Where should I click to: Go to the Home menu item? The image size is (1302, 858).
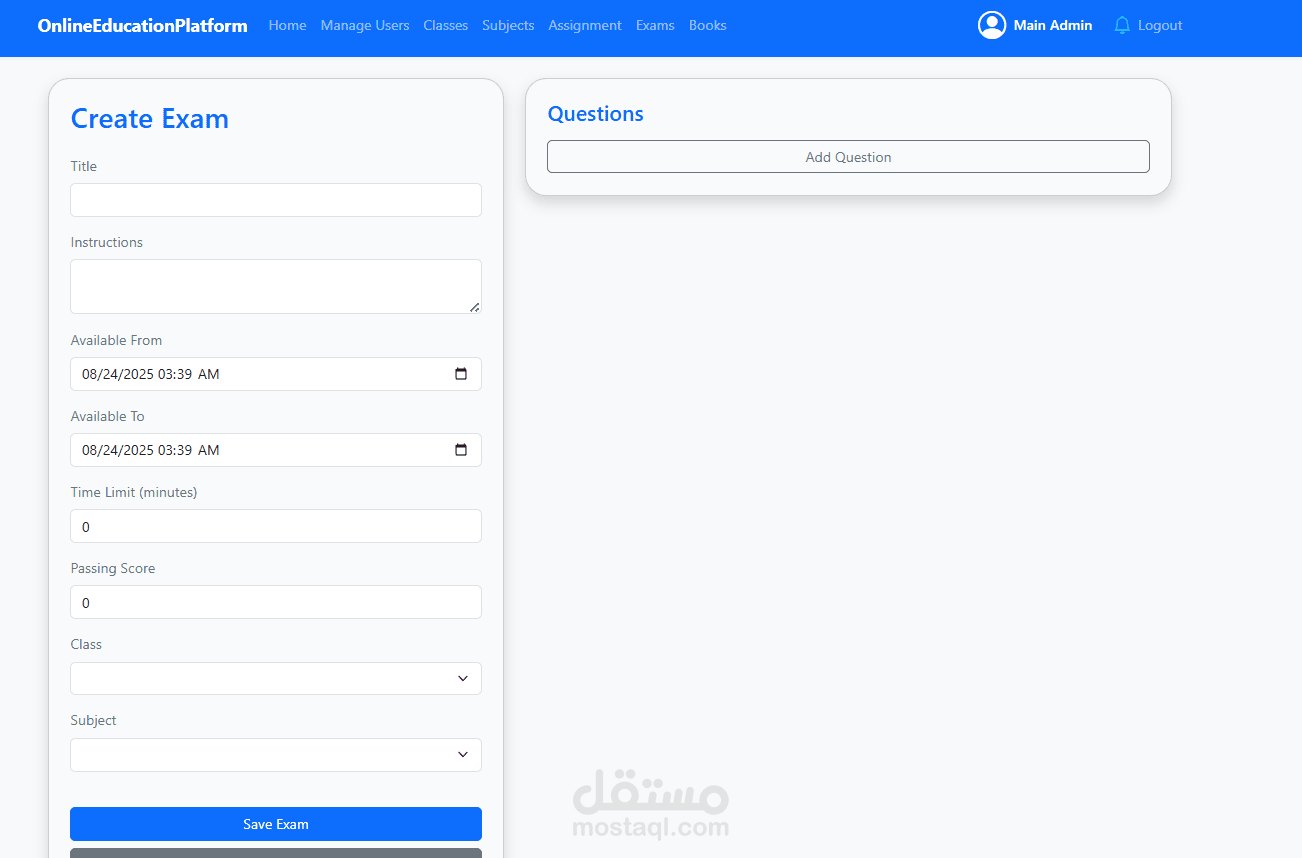(288, 25)
